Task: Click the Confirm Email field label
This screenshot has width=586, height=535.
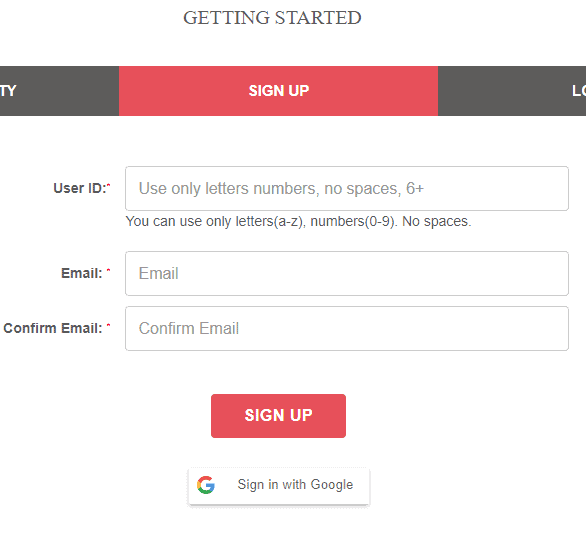Action: [53, 328]
